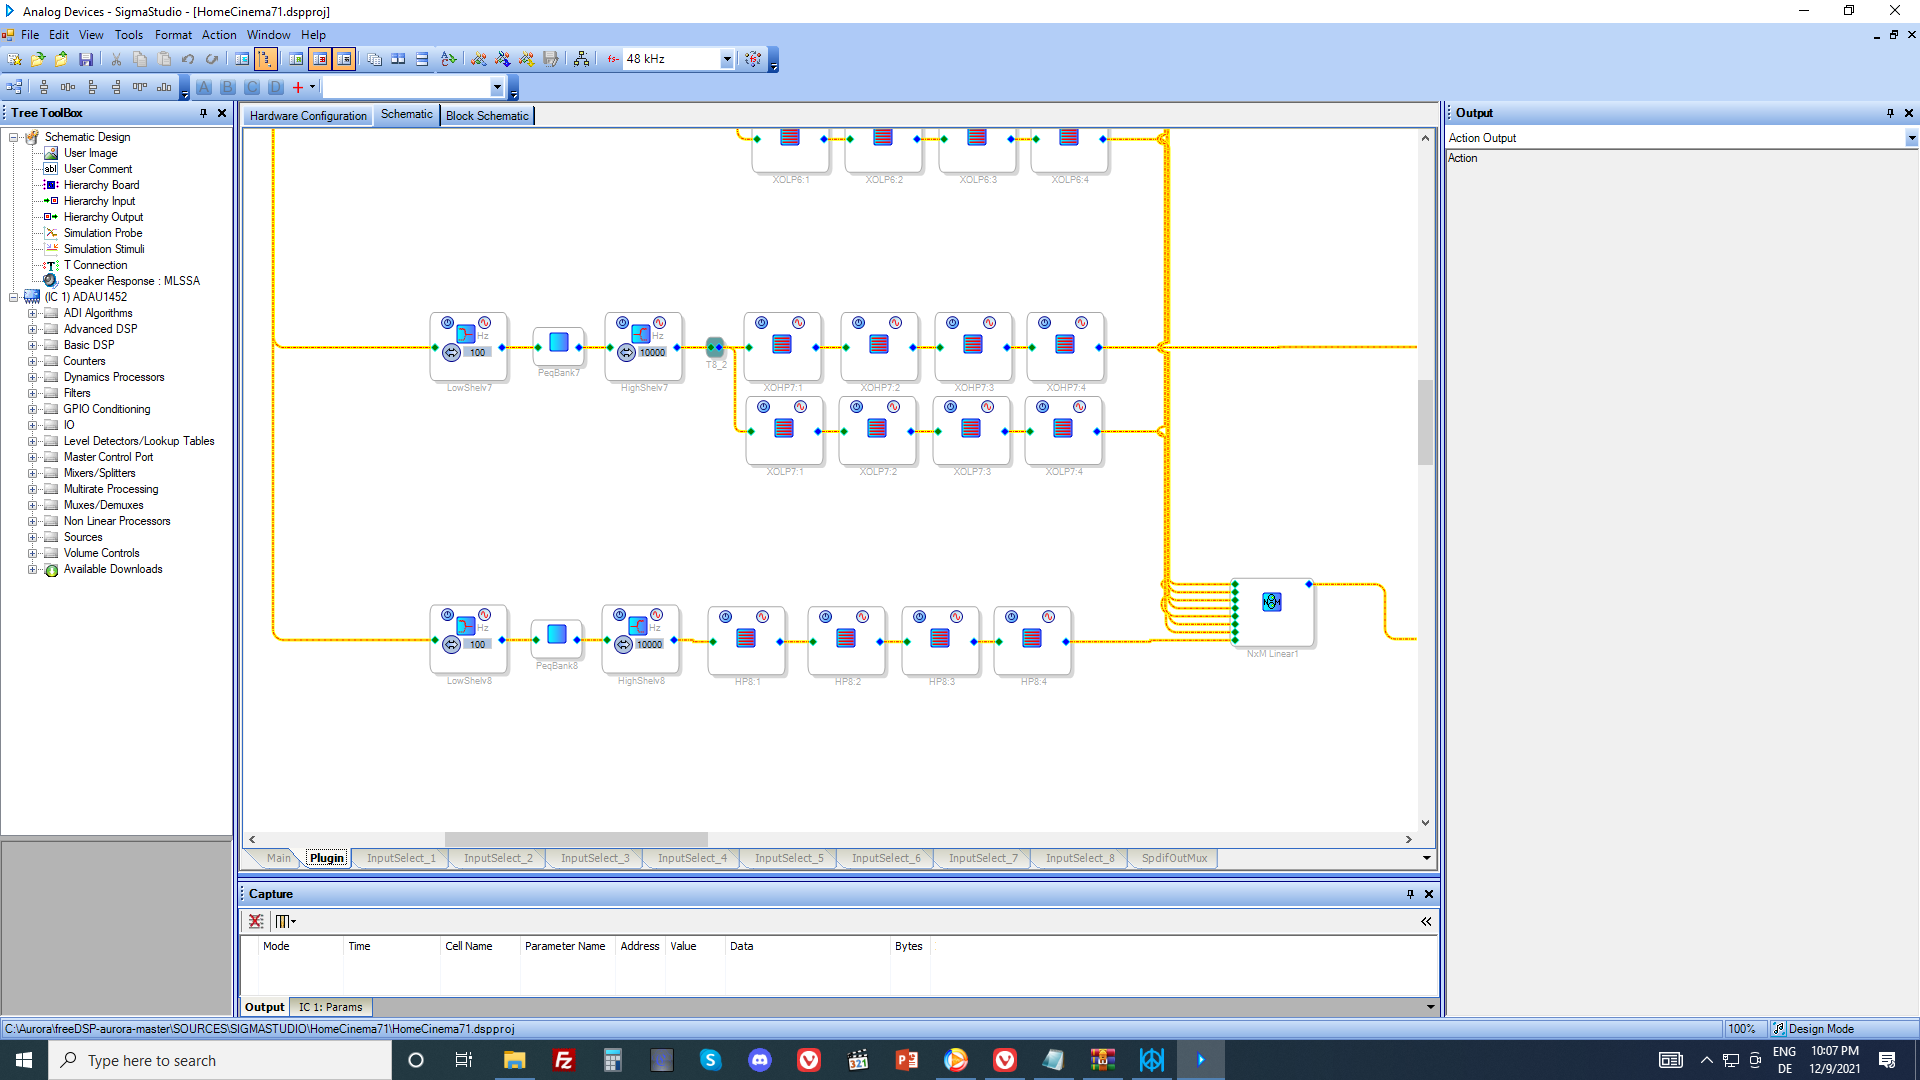
Task: Open the Discord taskbar icon
Action: 760,1060
